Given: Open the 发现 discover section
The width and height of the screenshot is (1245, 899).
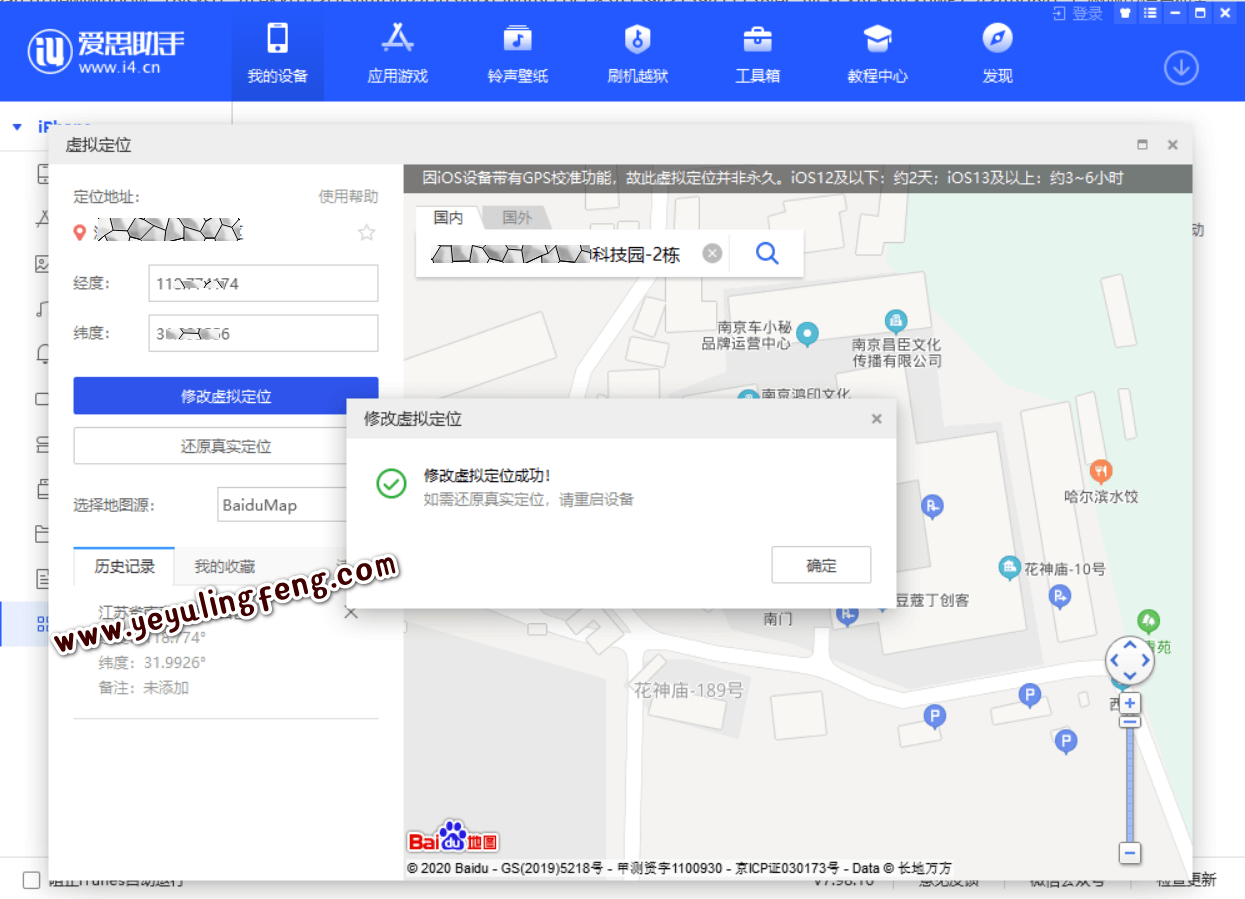Looking at the screenshot, I should coord(998,53).
